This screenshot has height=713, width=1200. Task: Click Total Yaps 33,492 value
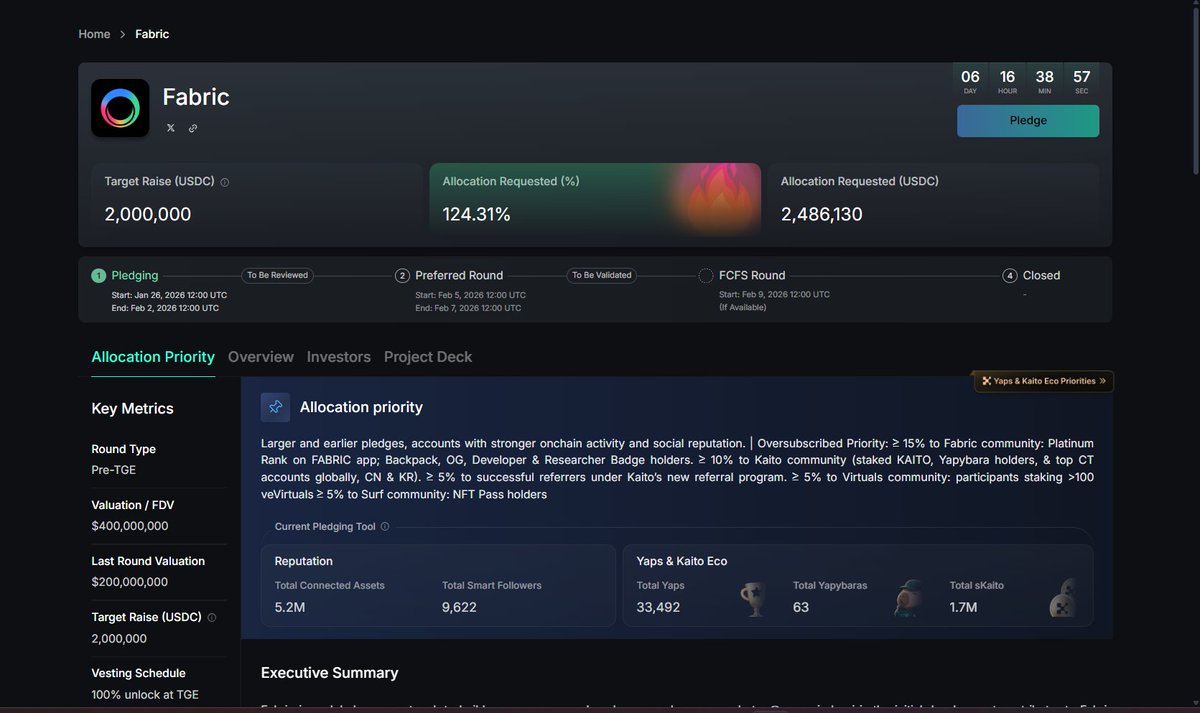(x=658, y=606)
